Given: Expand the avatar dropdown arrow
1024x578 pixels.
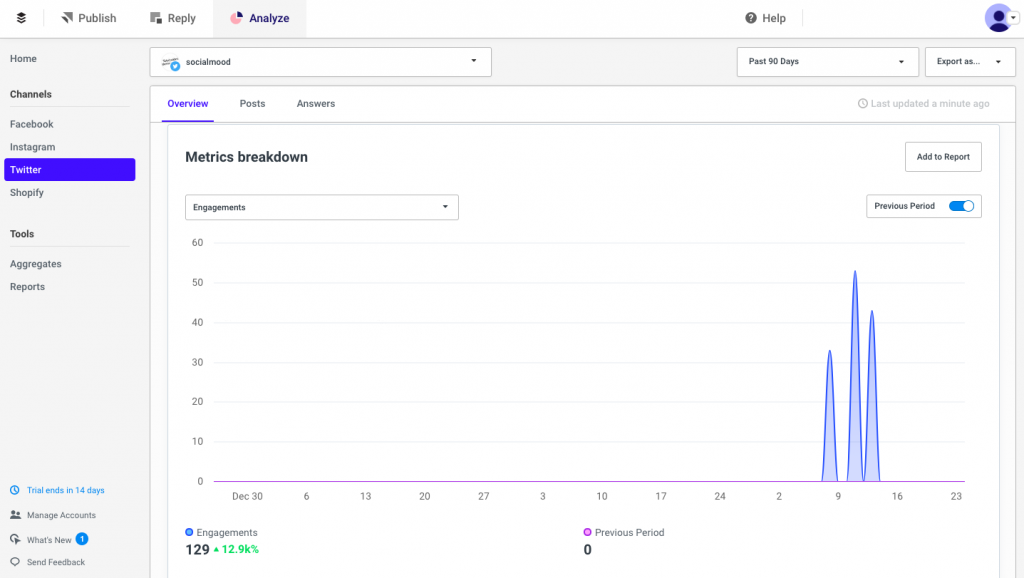Looking at the screenshot, I should (x=1014, y=18).
